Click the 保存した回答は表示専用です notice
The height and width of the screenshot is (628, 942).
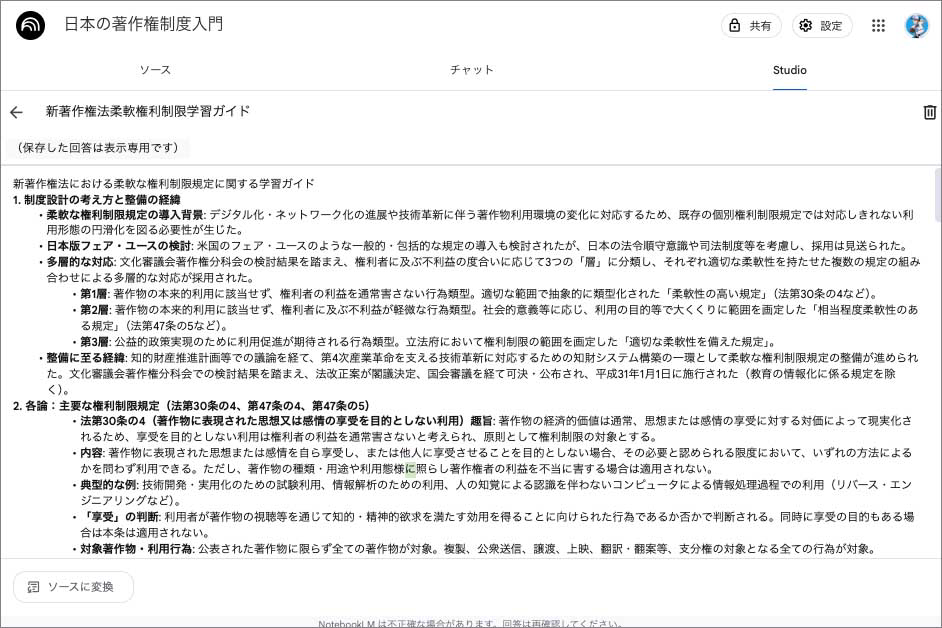pos(97,148)
